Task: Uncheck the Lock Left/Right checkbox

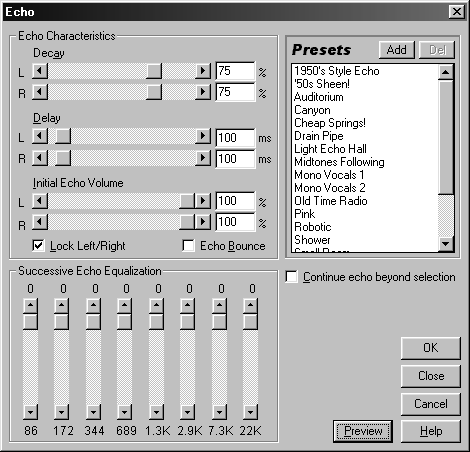Action: tap(38, 246)
